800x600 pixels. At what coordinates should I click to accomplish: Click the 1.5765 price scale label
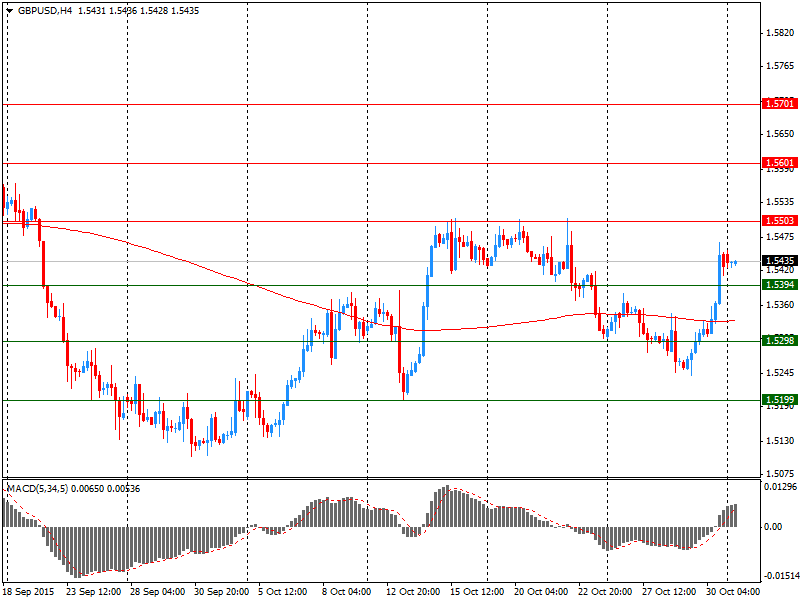coord(781,66)
